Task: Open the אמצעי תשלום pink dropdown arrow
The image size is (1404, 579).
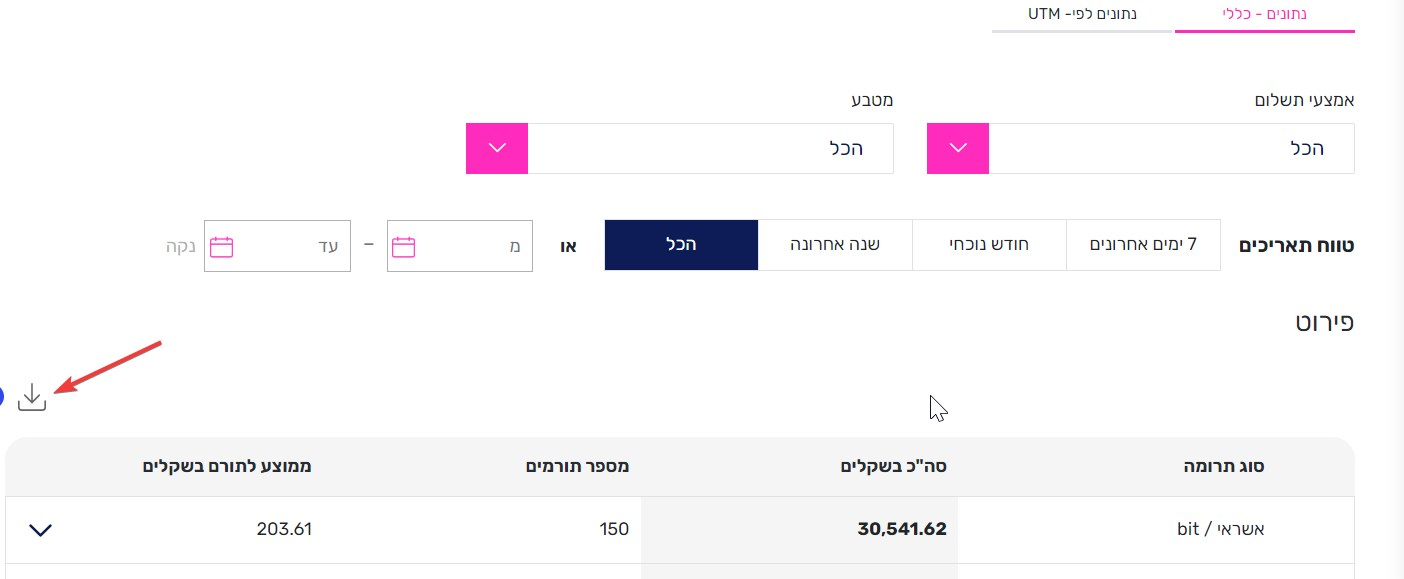Action: point(958,149)
